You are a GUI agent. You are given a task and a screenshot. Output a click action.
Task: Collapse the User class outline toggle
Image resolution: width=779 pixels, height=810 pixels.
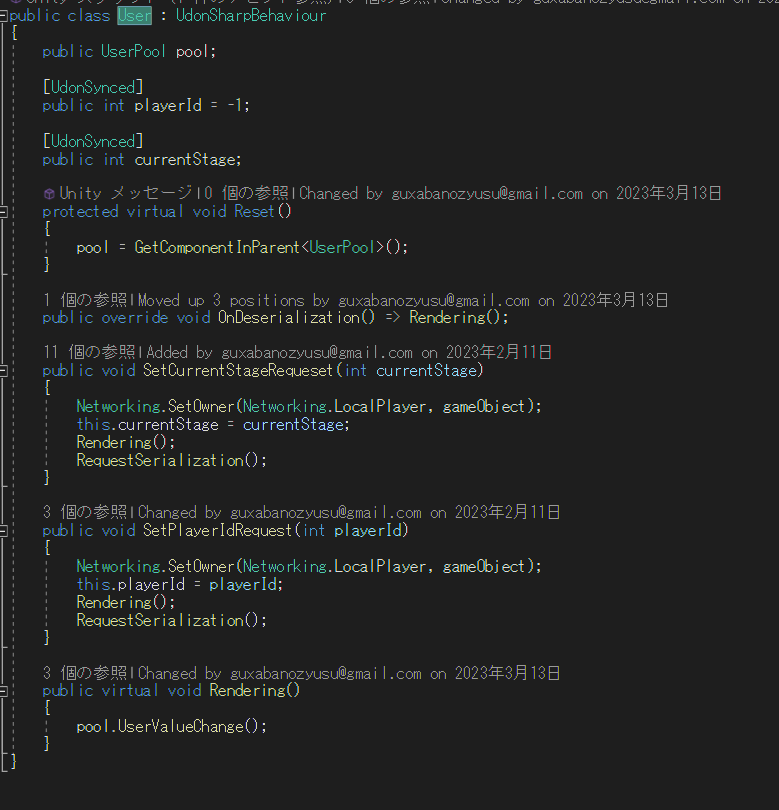(4, 16)
